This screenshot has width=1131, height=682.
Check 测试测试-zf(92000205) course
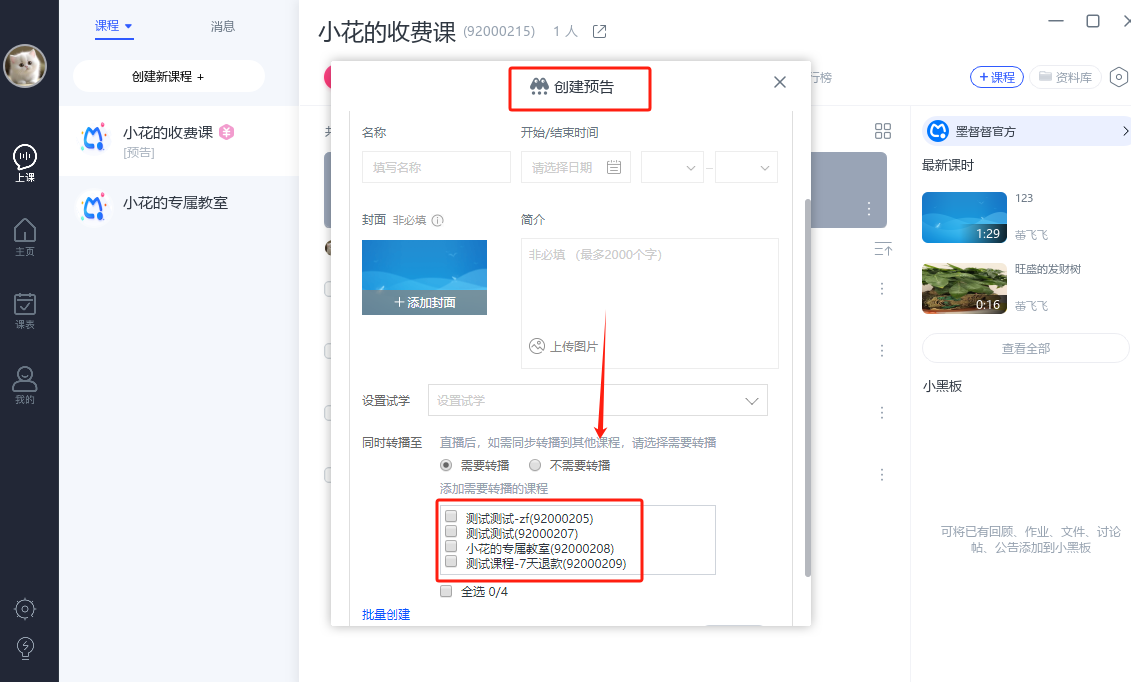pyautogui.click(x=451, y=516)
